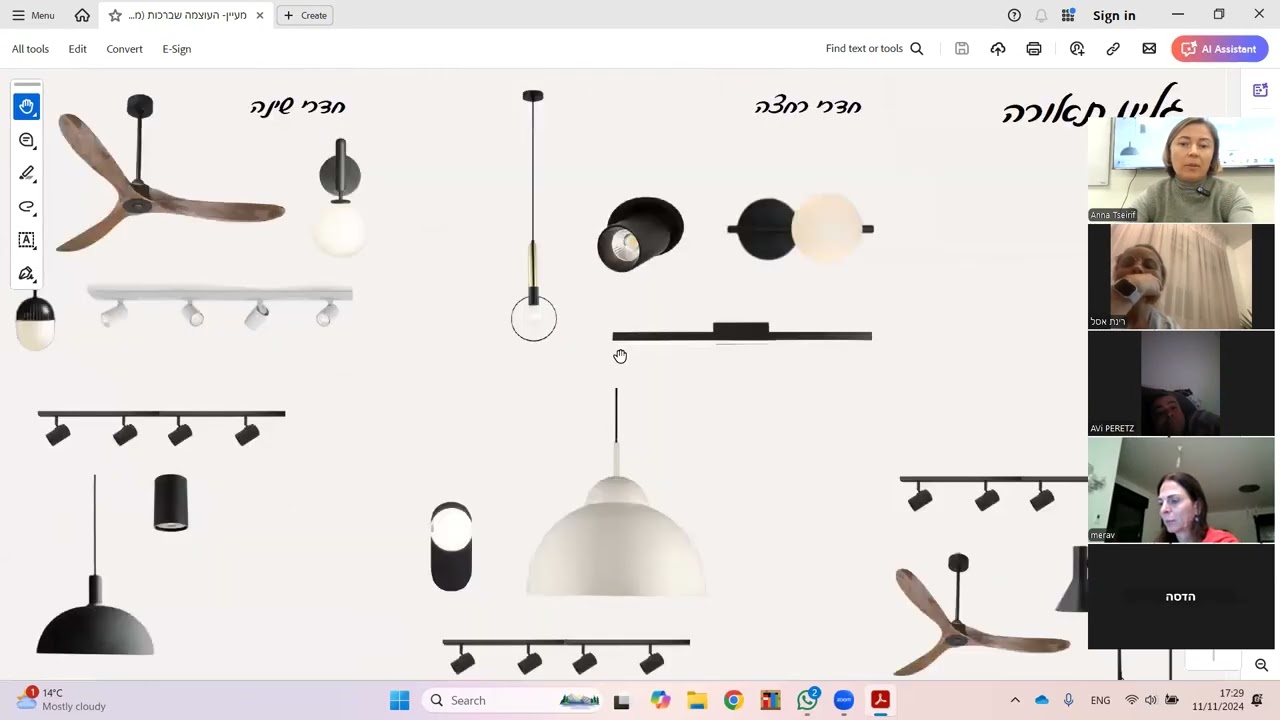Image resolution: width=1280 pixels, height=720 pixels.
Task: Go to Acrobat Home view
Action: point(82,15)
